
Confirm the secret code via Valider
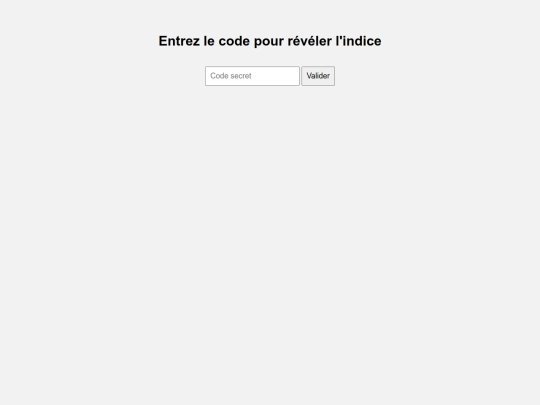tap(318, 76)
